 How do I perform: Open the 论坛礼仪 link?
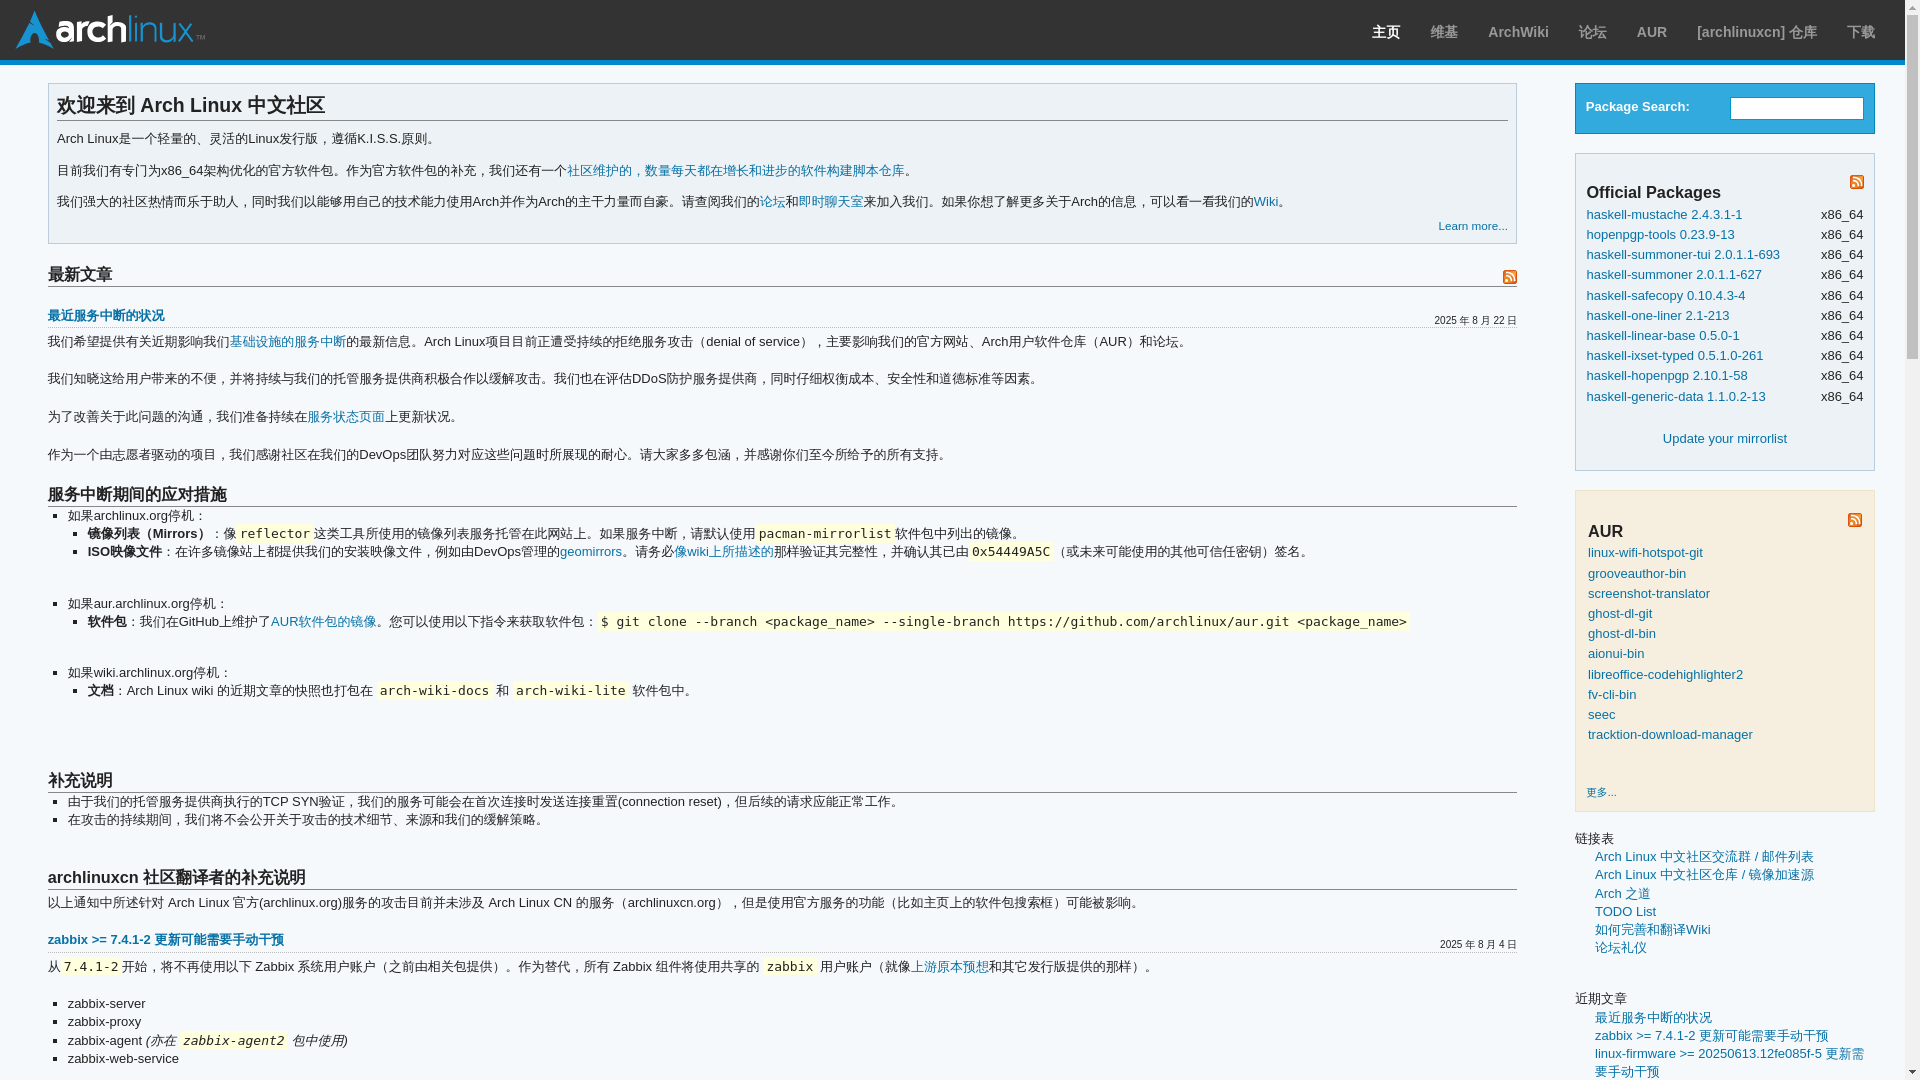[1620, 948]
